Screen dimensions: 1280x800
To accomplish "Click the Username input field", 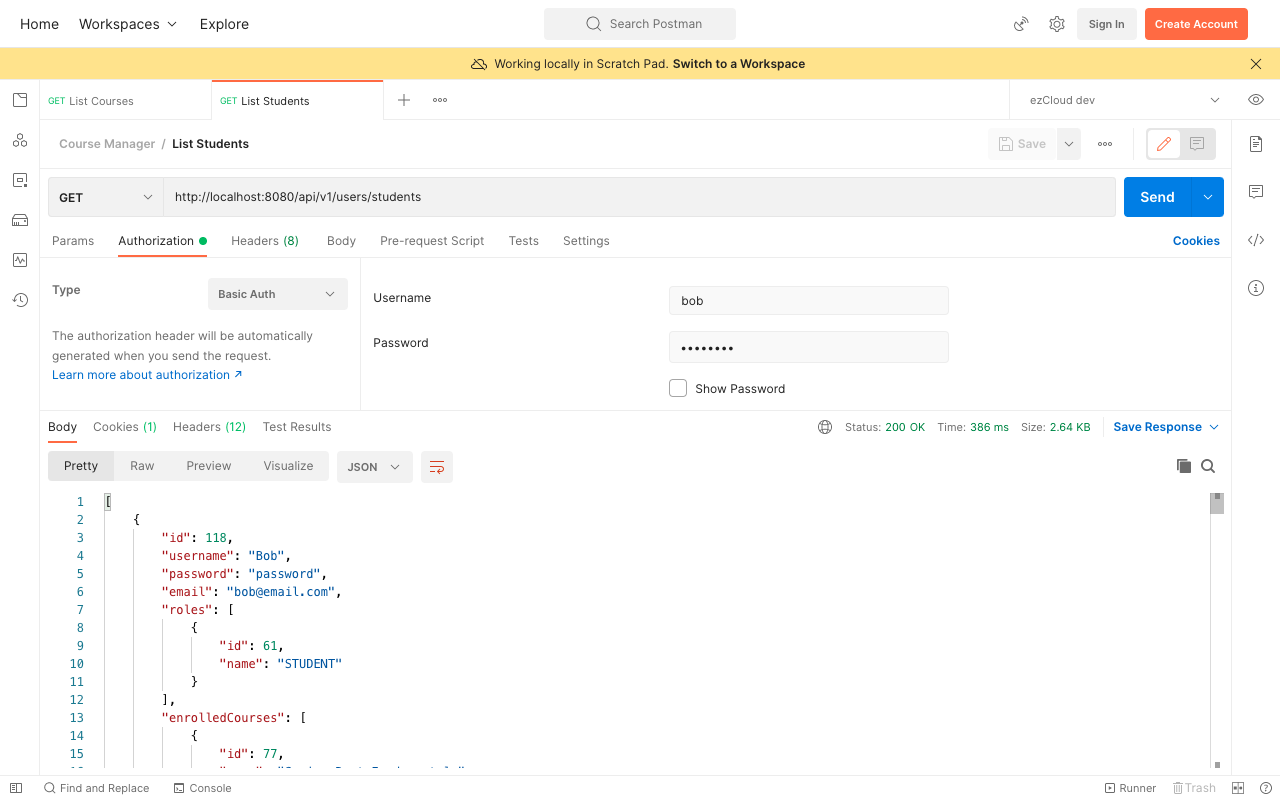I will pos(808,300).
